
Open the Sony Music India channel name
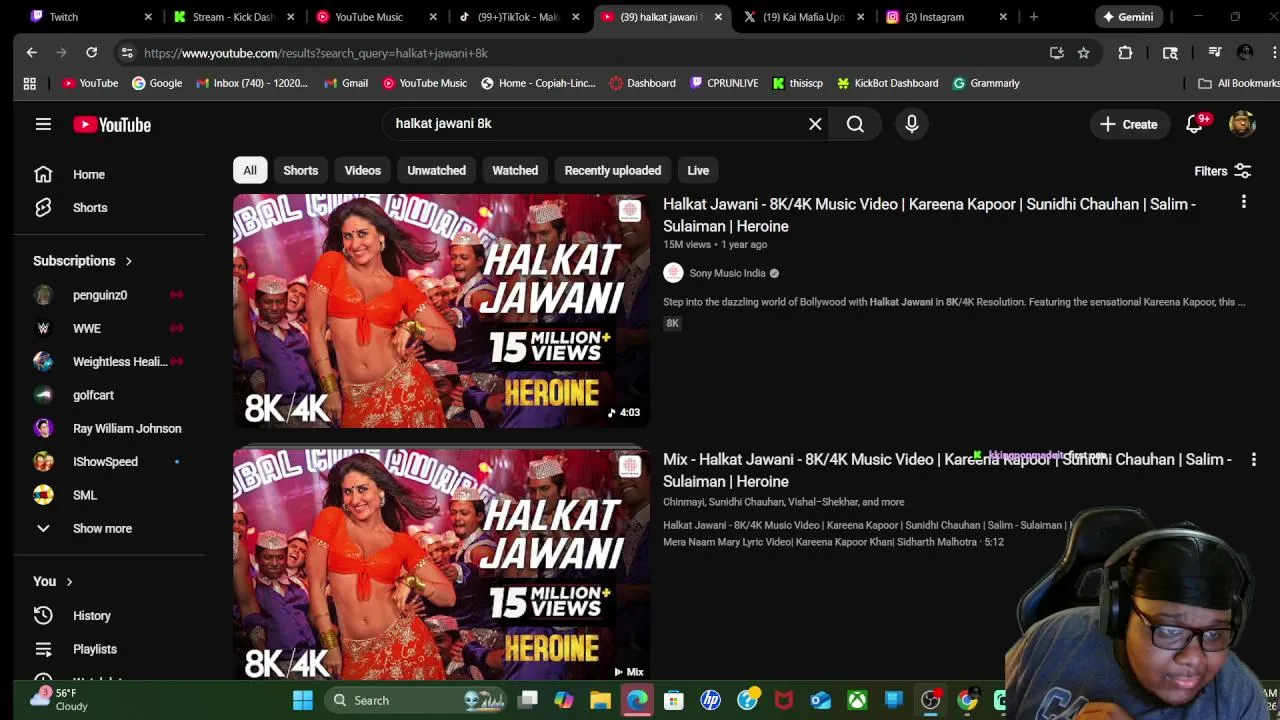(727, 273)
